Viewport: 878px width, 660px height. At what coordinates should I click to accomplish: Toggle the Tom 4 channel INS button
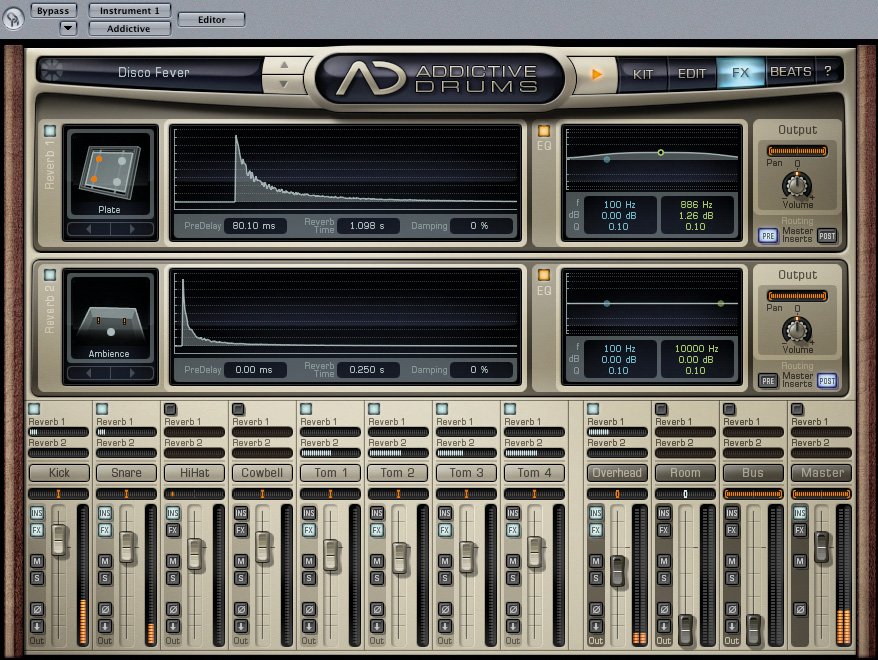pos(513,513)
